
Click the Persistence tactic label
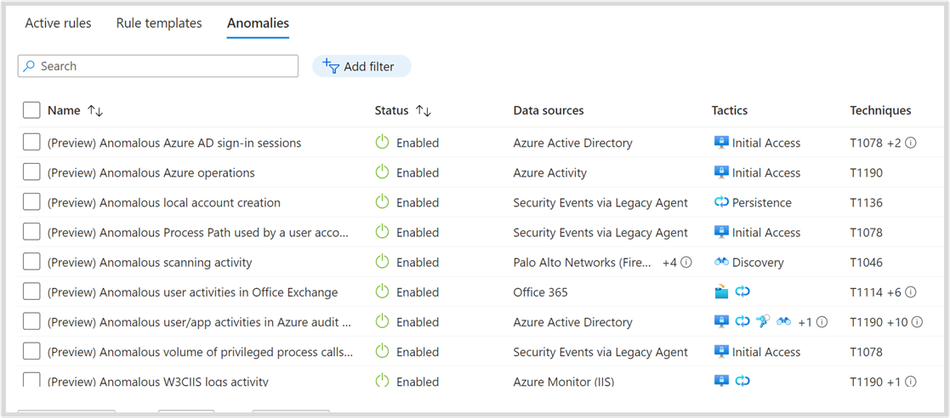coord(762,202)
